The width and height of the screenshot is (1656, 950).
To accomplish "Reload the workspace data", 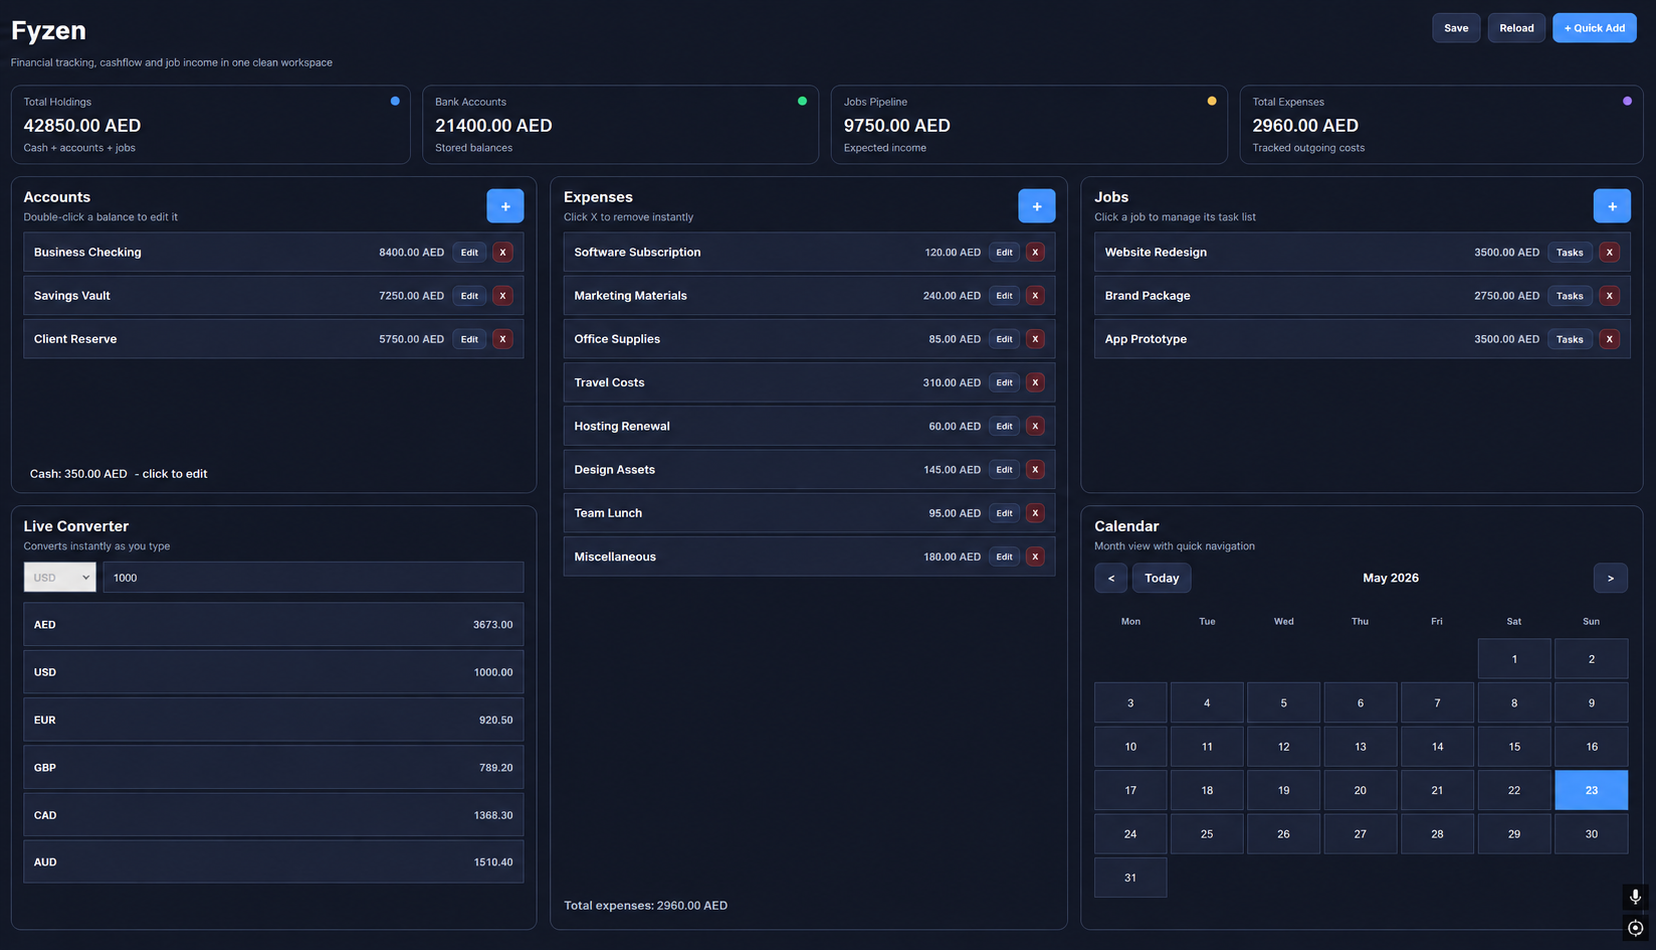I will click(1516, 28).
